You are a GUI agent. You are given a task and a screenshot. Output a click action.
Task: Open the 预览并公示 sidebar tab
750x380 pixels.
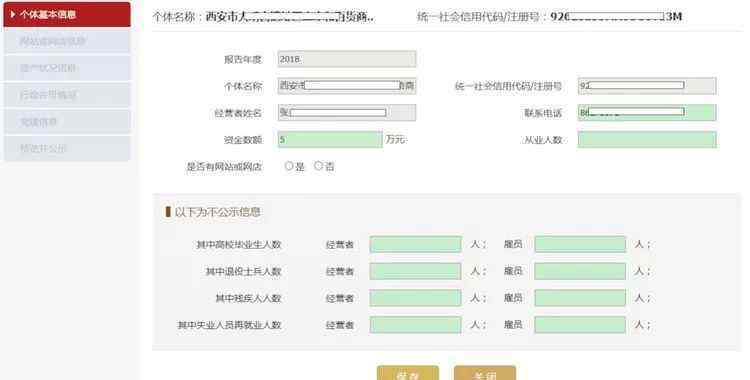pos(66,148)
